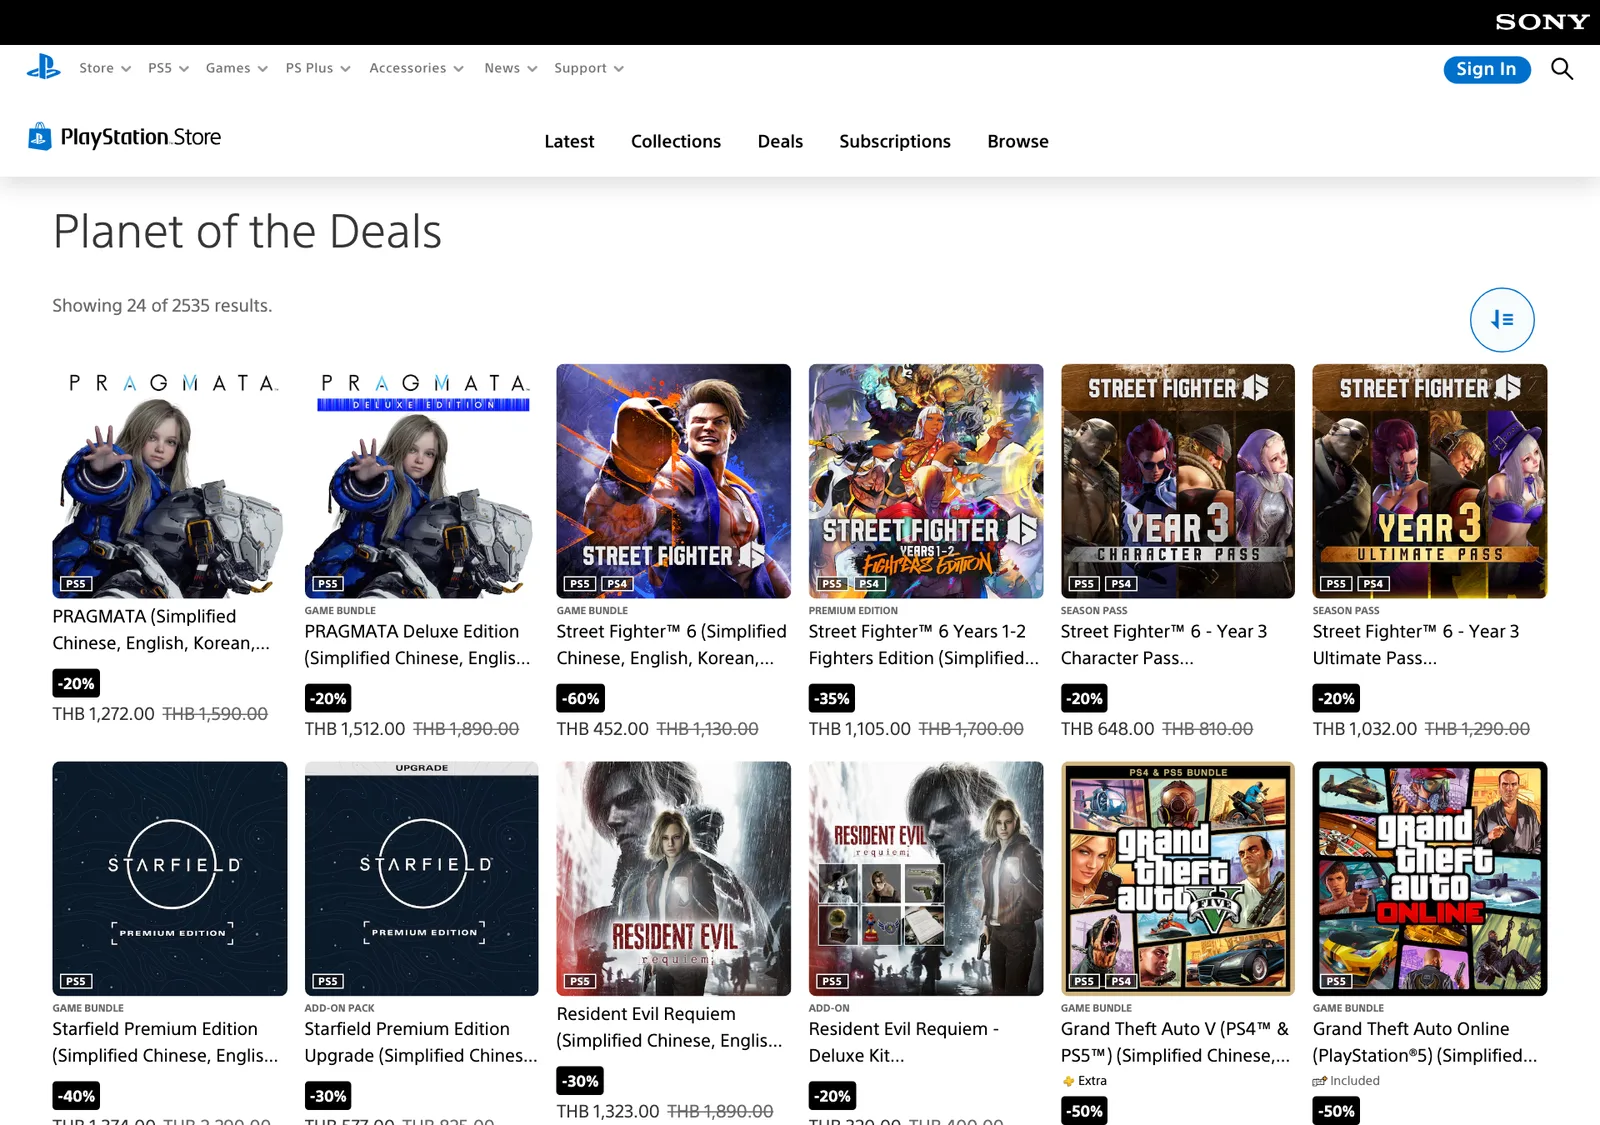Open the Subscriptions tab

click(x=895, y=142)
